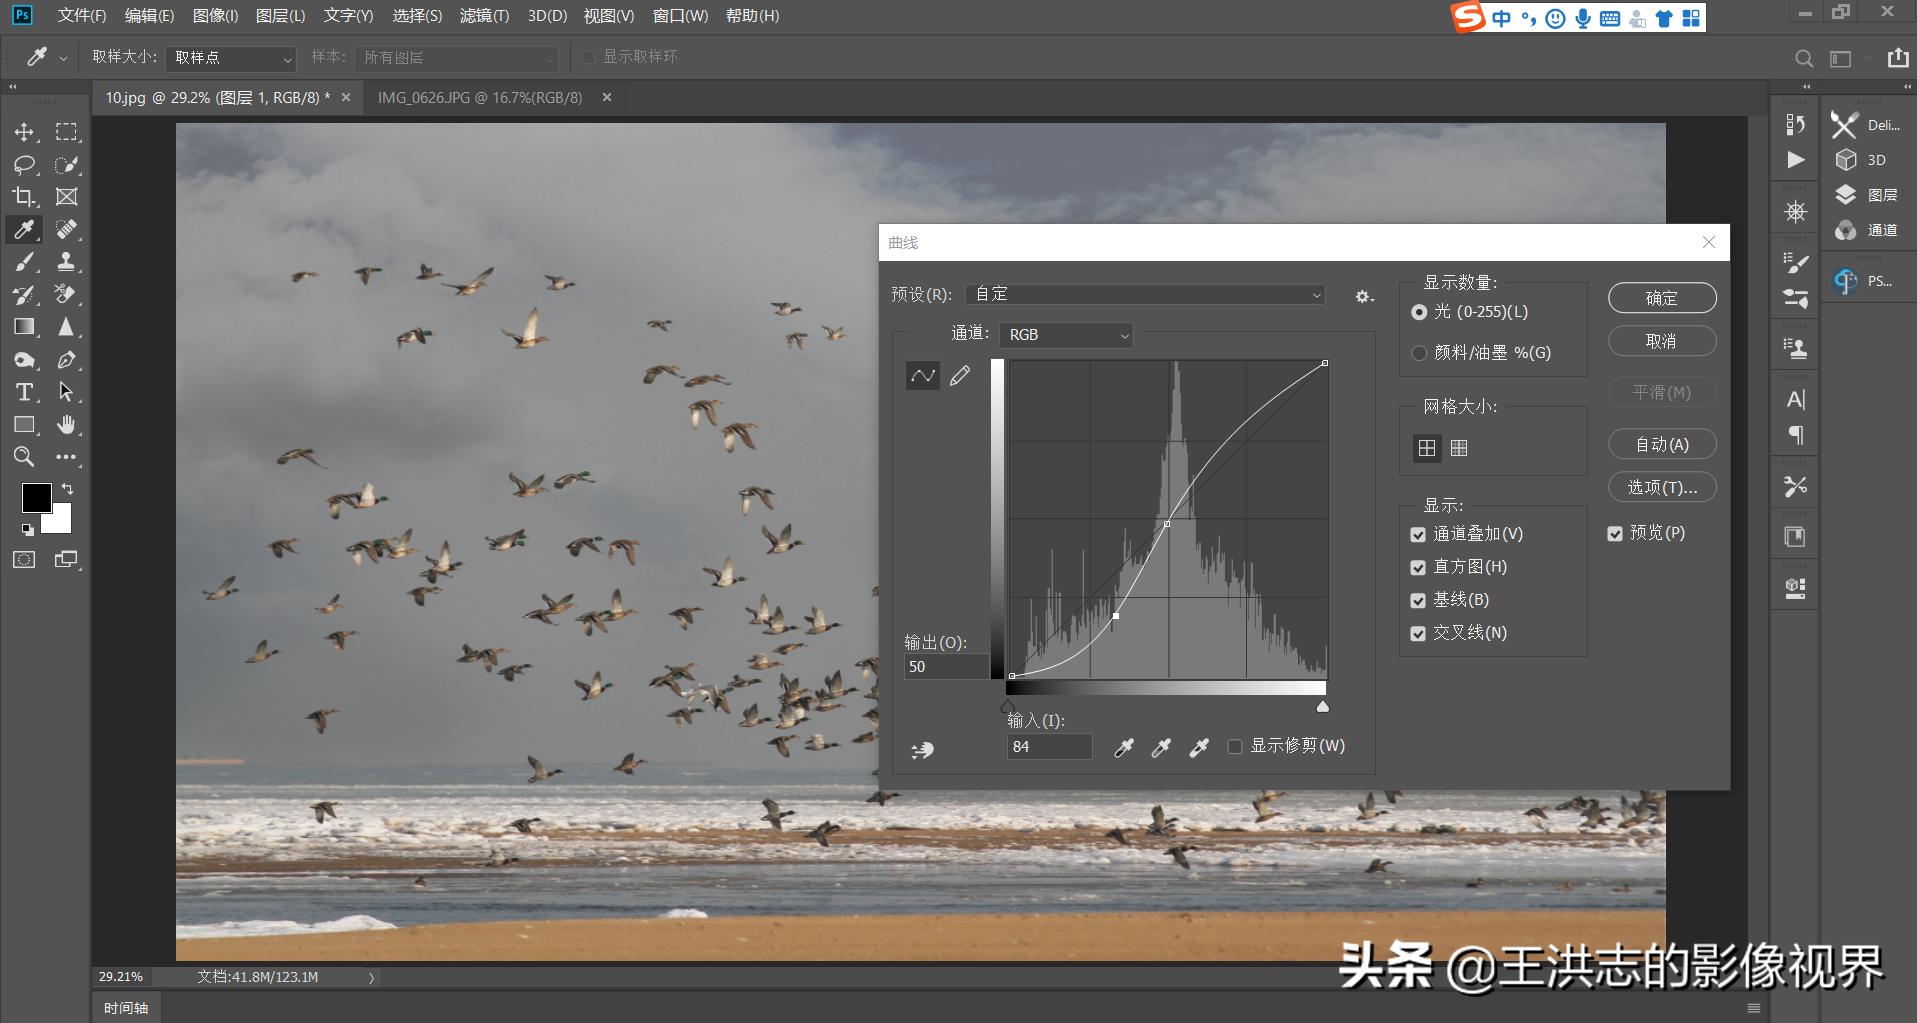Viewport: 1917px width, 1023px height.
Task: Switch to the IMG_0626.JPG document tab
Action: [480, 97]
